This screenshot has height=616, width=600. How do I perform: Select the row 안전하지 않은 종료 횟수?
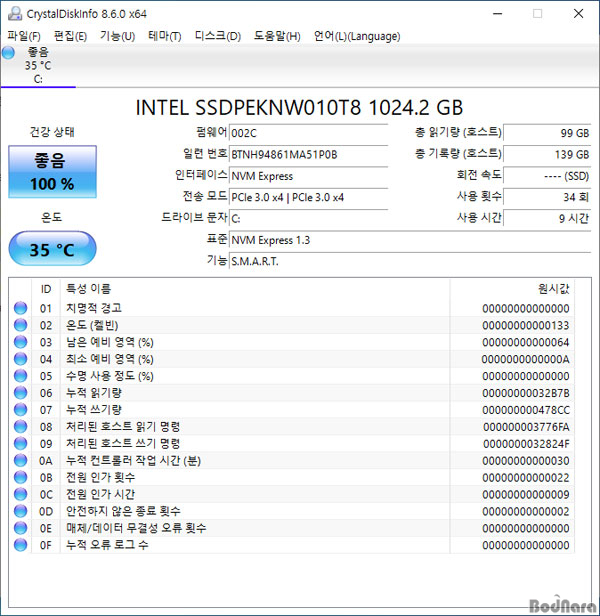pyautogui.click(x=292, y=511)
